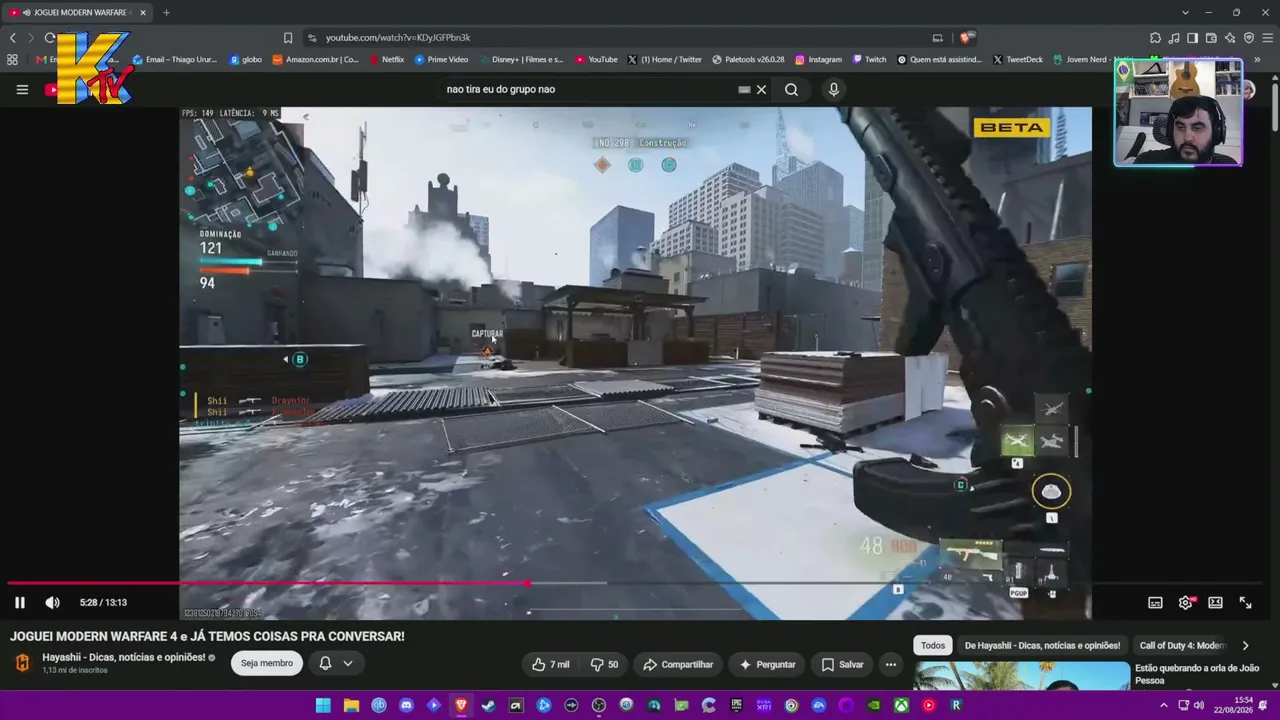This screenshot has height=720, width=1280.
Task: Open the browser tab apps grid icon
Action: pyautogui.click(x=12, y=59)
